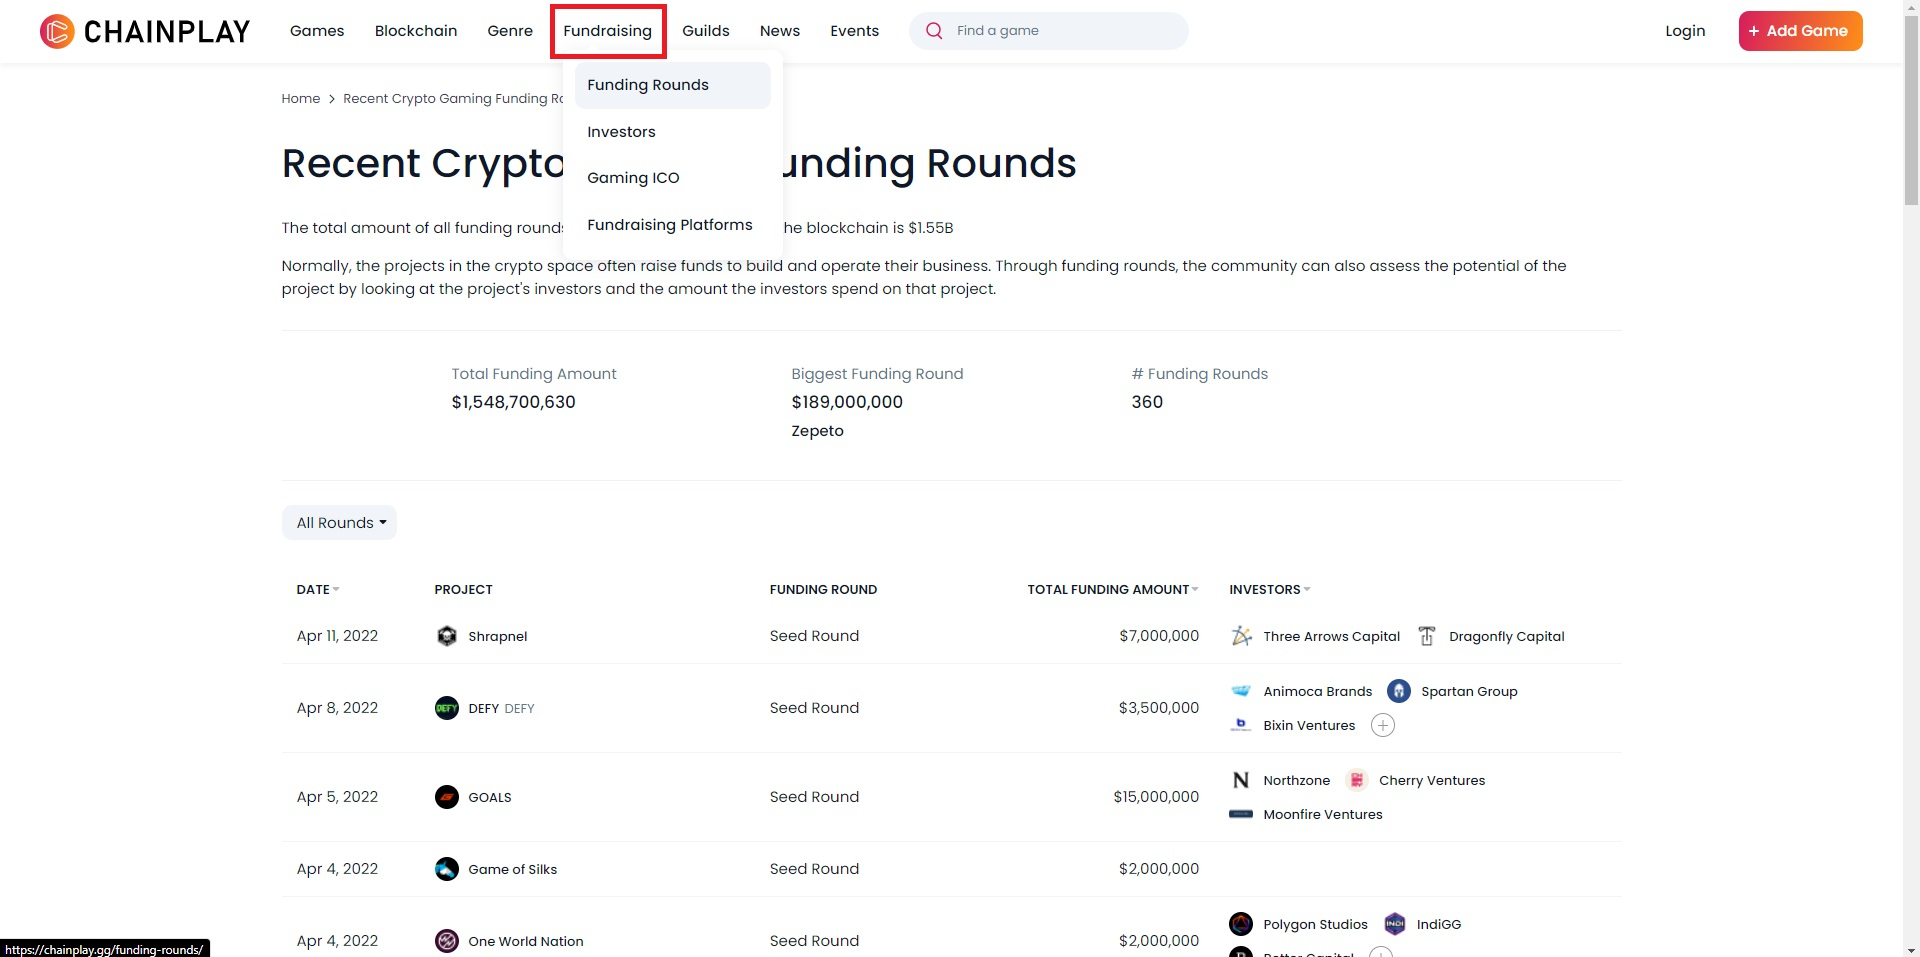Open Animoca Brands investor link
The width and height of the screenshot is (1920, 957).
[1318, 691]
